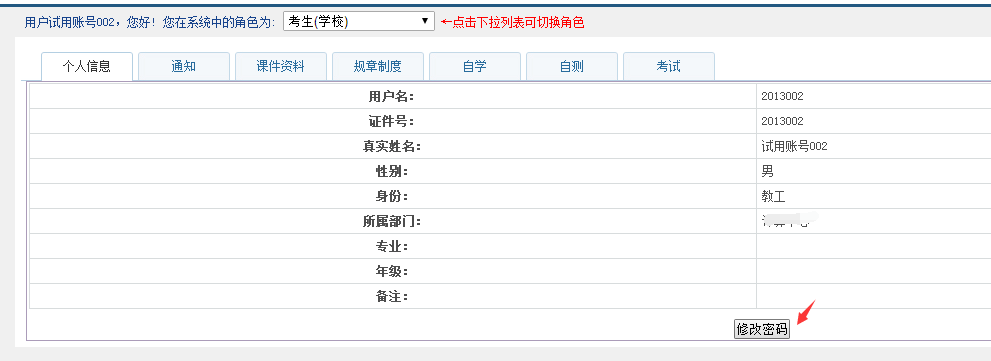The image size is (991, 361).
Task: Click the 真实姓名 value 试用账号002
Action: click(x=794, y=147)
